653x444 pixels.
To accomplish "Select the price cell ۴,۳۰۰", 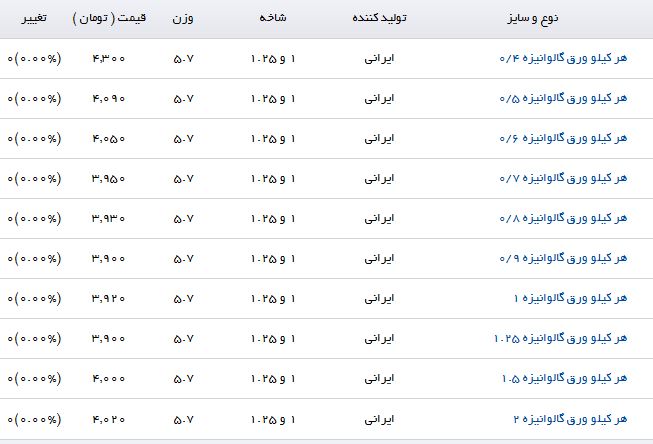I will coord(108,59).
